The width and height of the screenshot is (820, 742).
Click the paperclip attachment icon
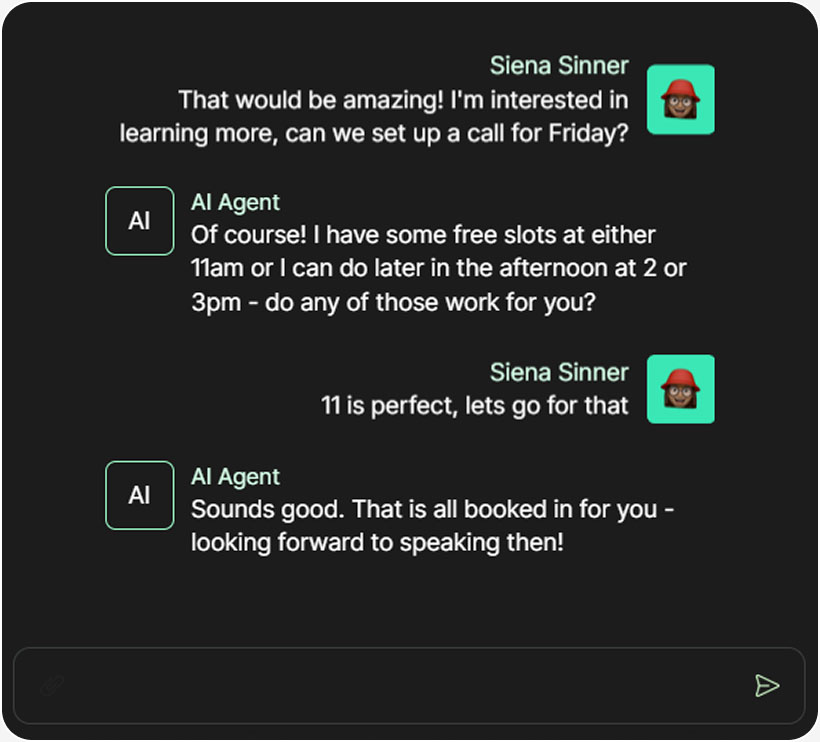tap(52, 685)
